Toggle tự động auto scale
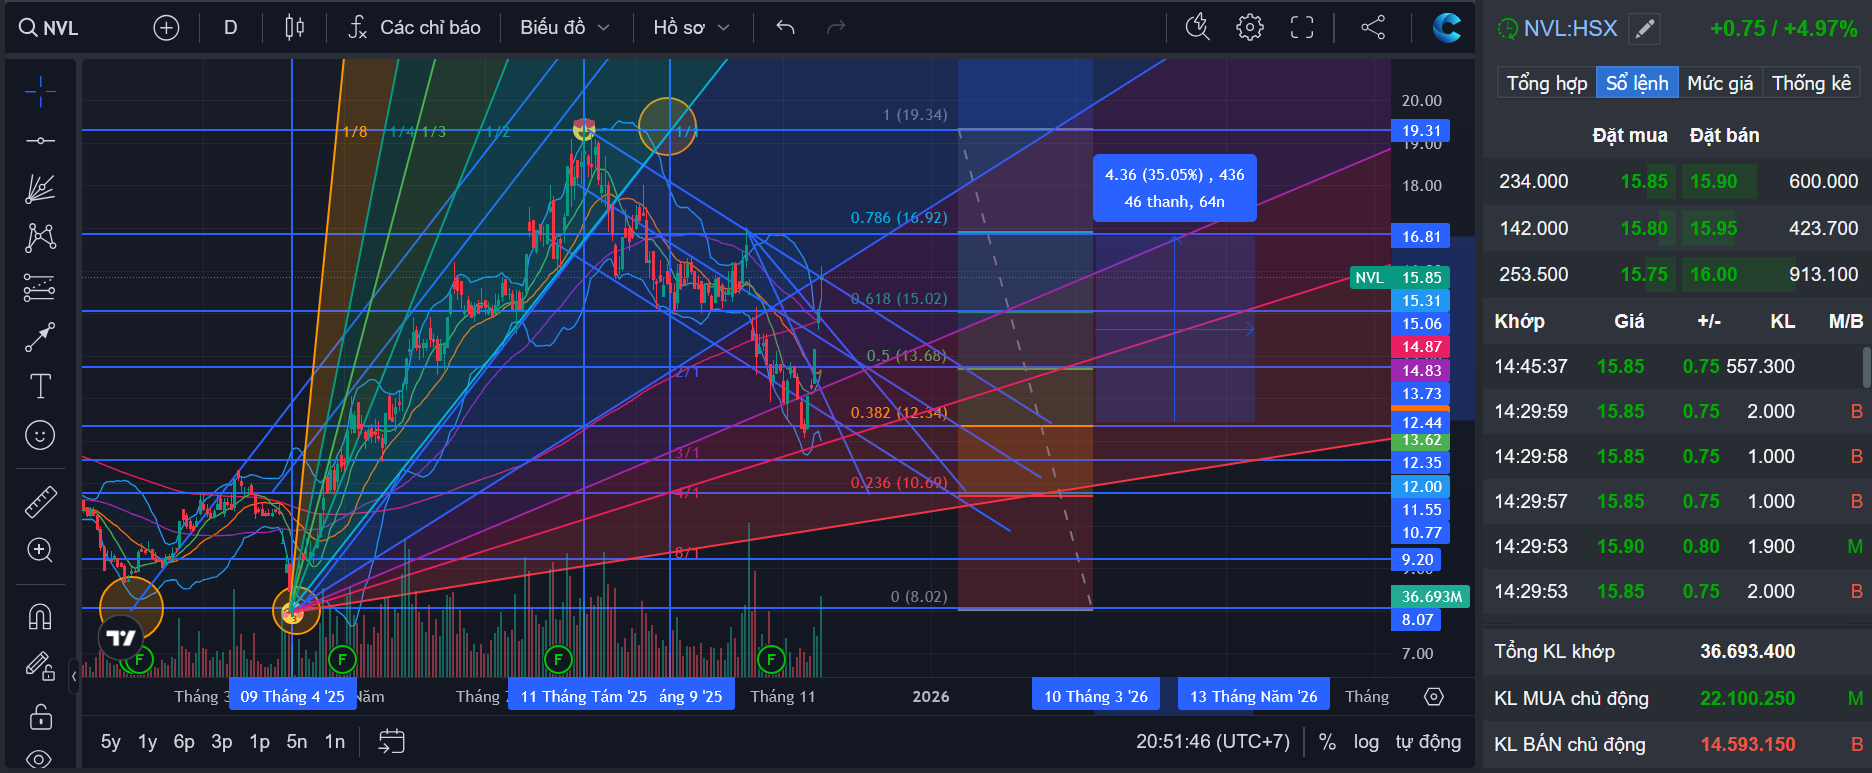1872x773 pixels. pos(1428,742)
